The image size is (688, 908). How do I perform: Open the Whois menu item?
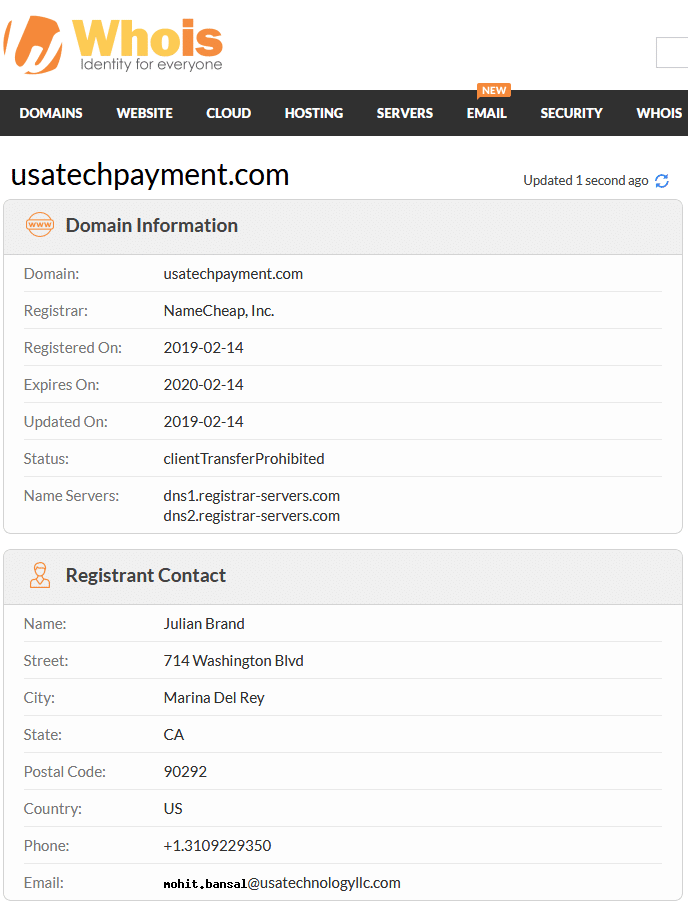[659, 113]
